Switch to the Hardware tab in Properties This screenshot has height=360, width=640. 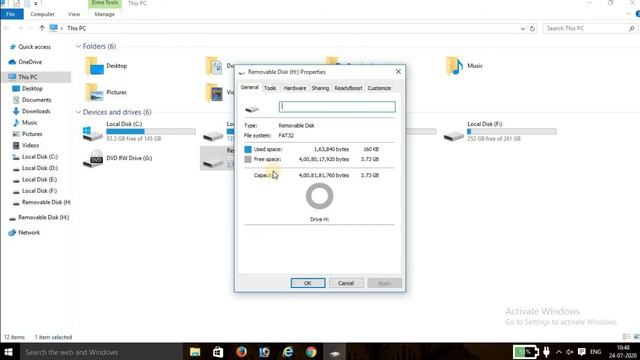(295, 88)
